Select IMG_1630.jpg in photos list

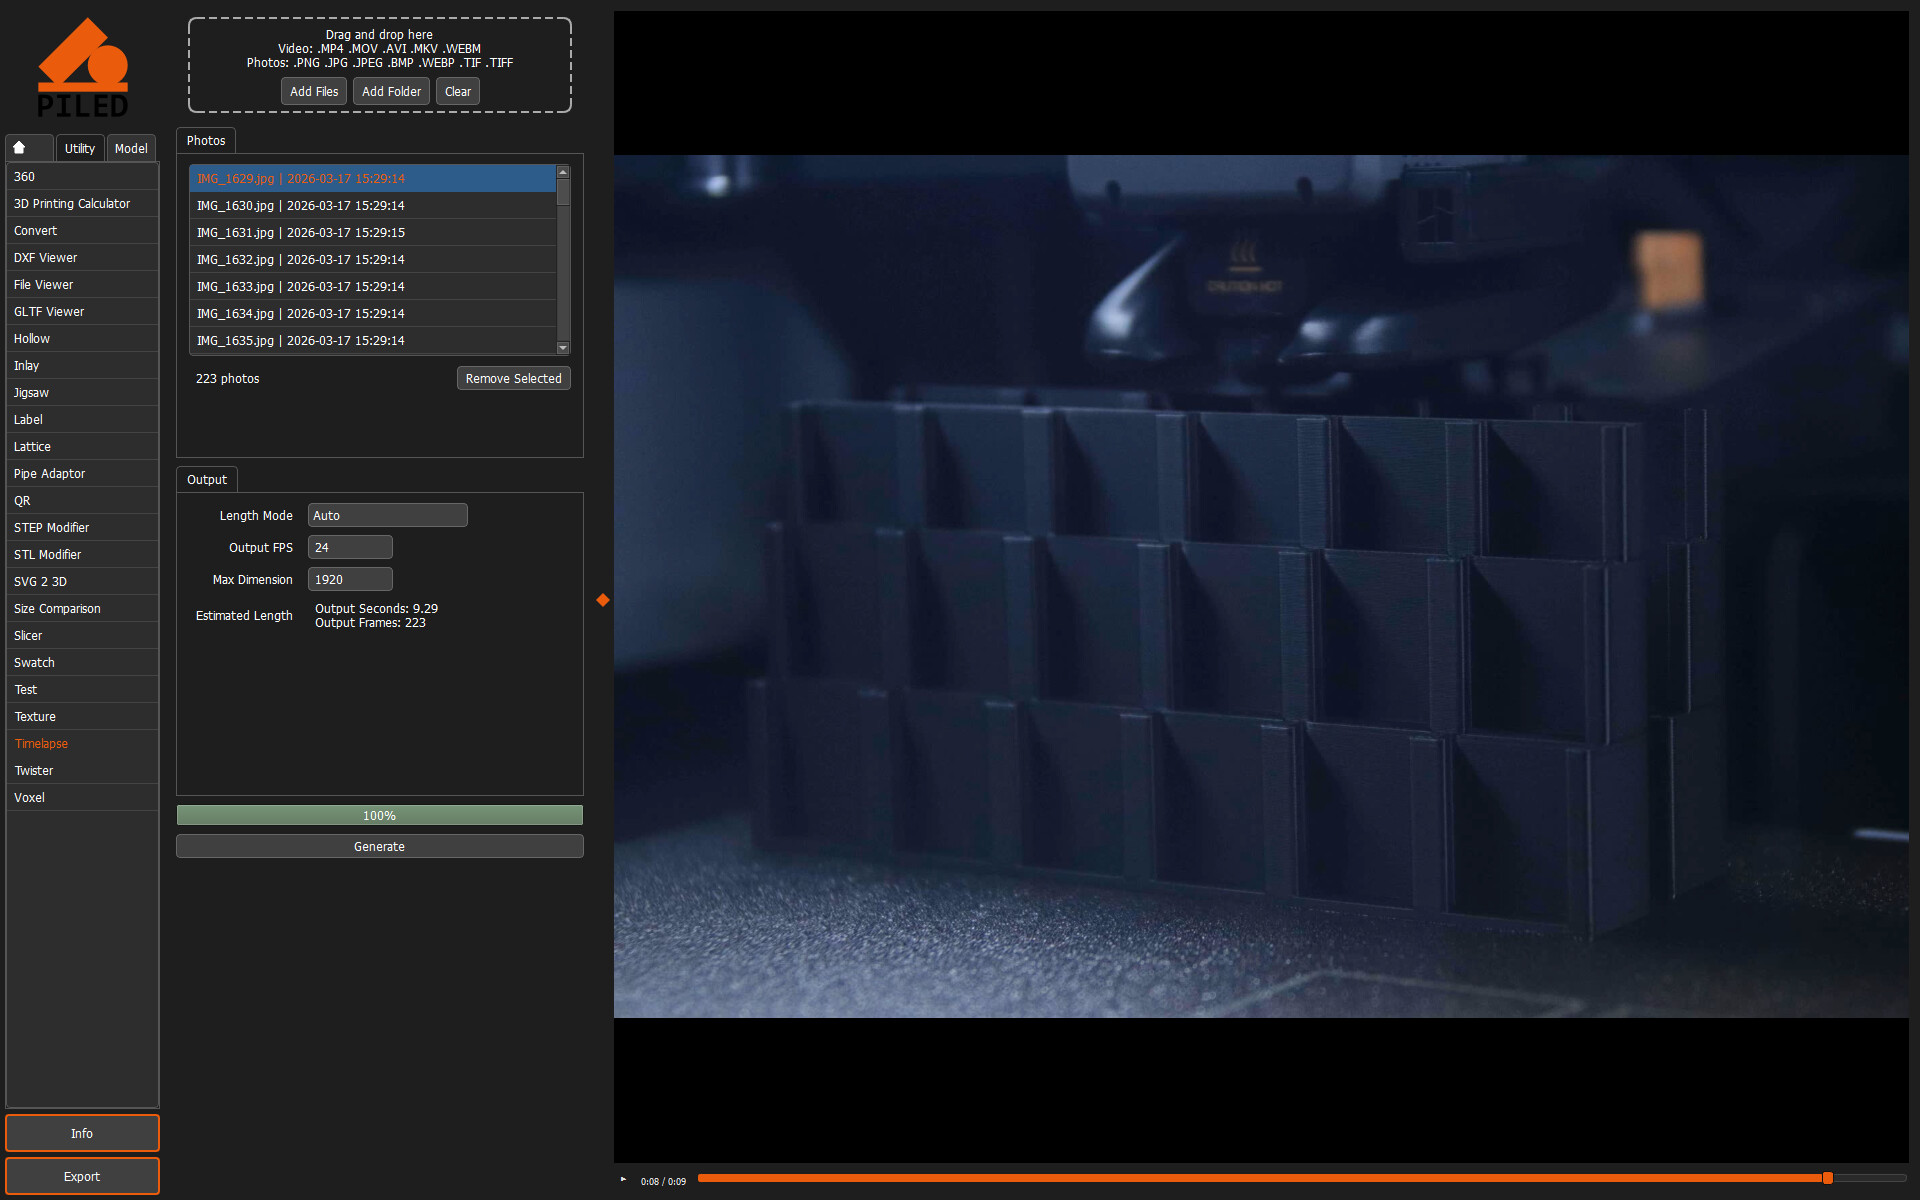tap(372, 205)
